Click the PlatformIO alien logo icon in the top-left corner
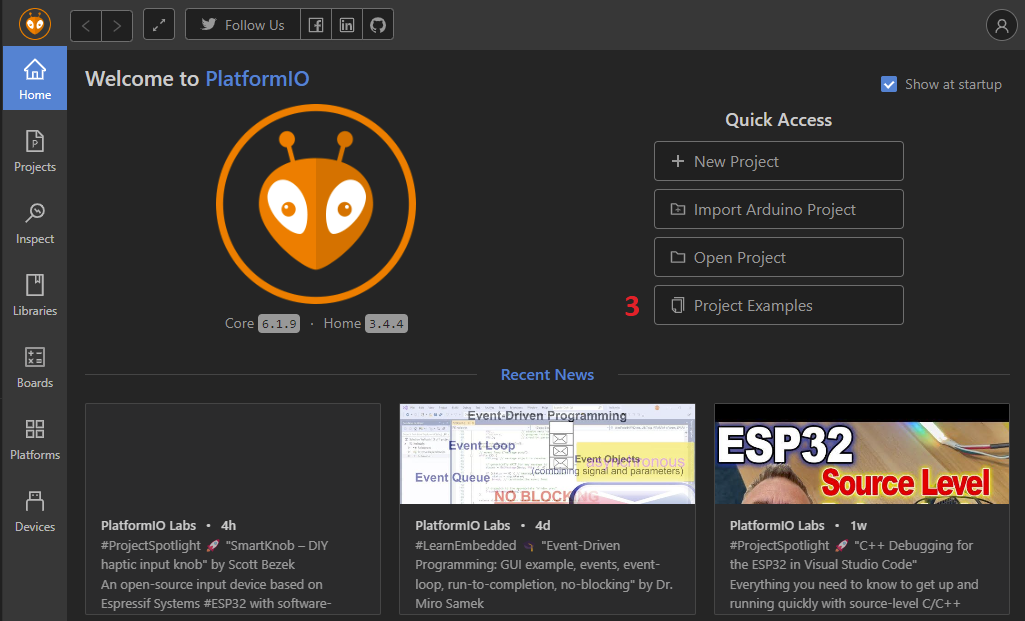This screenshot has width=1025, height=621. (35, 24)
